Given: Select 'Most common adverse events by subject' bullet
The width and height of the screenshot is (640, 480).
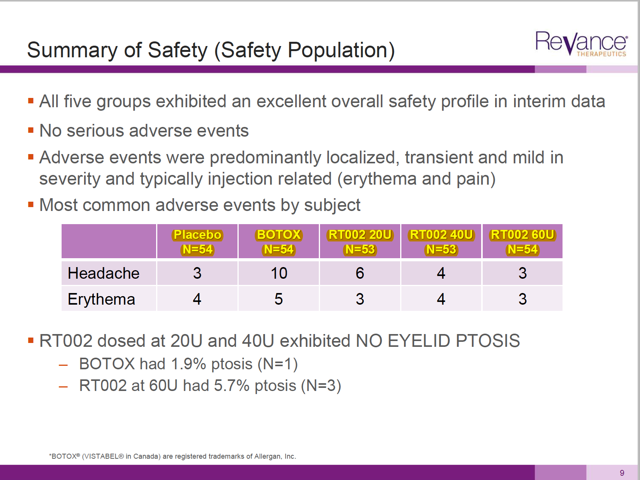Looking at the screenshot, I should tap(200, 205).
